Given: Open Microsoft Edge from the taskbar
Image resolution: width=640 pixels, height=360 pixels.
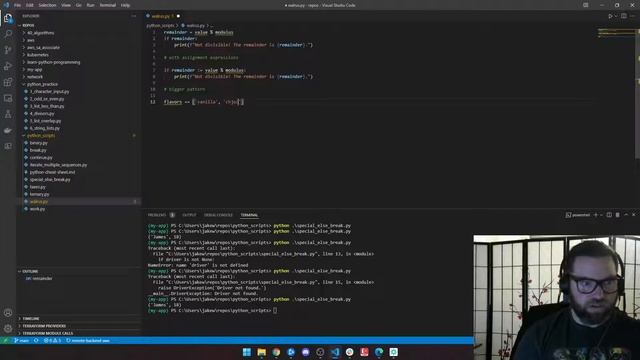Looking at the screenshot, I should (x=379, y=352).
